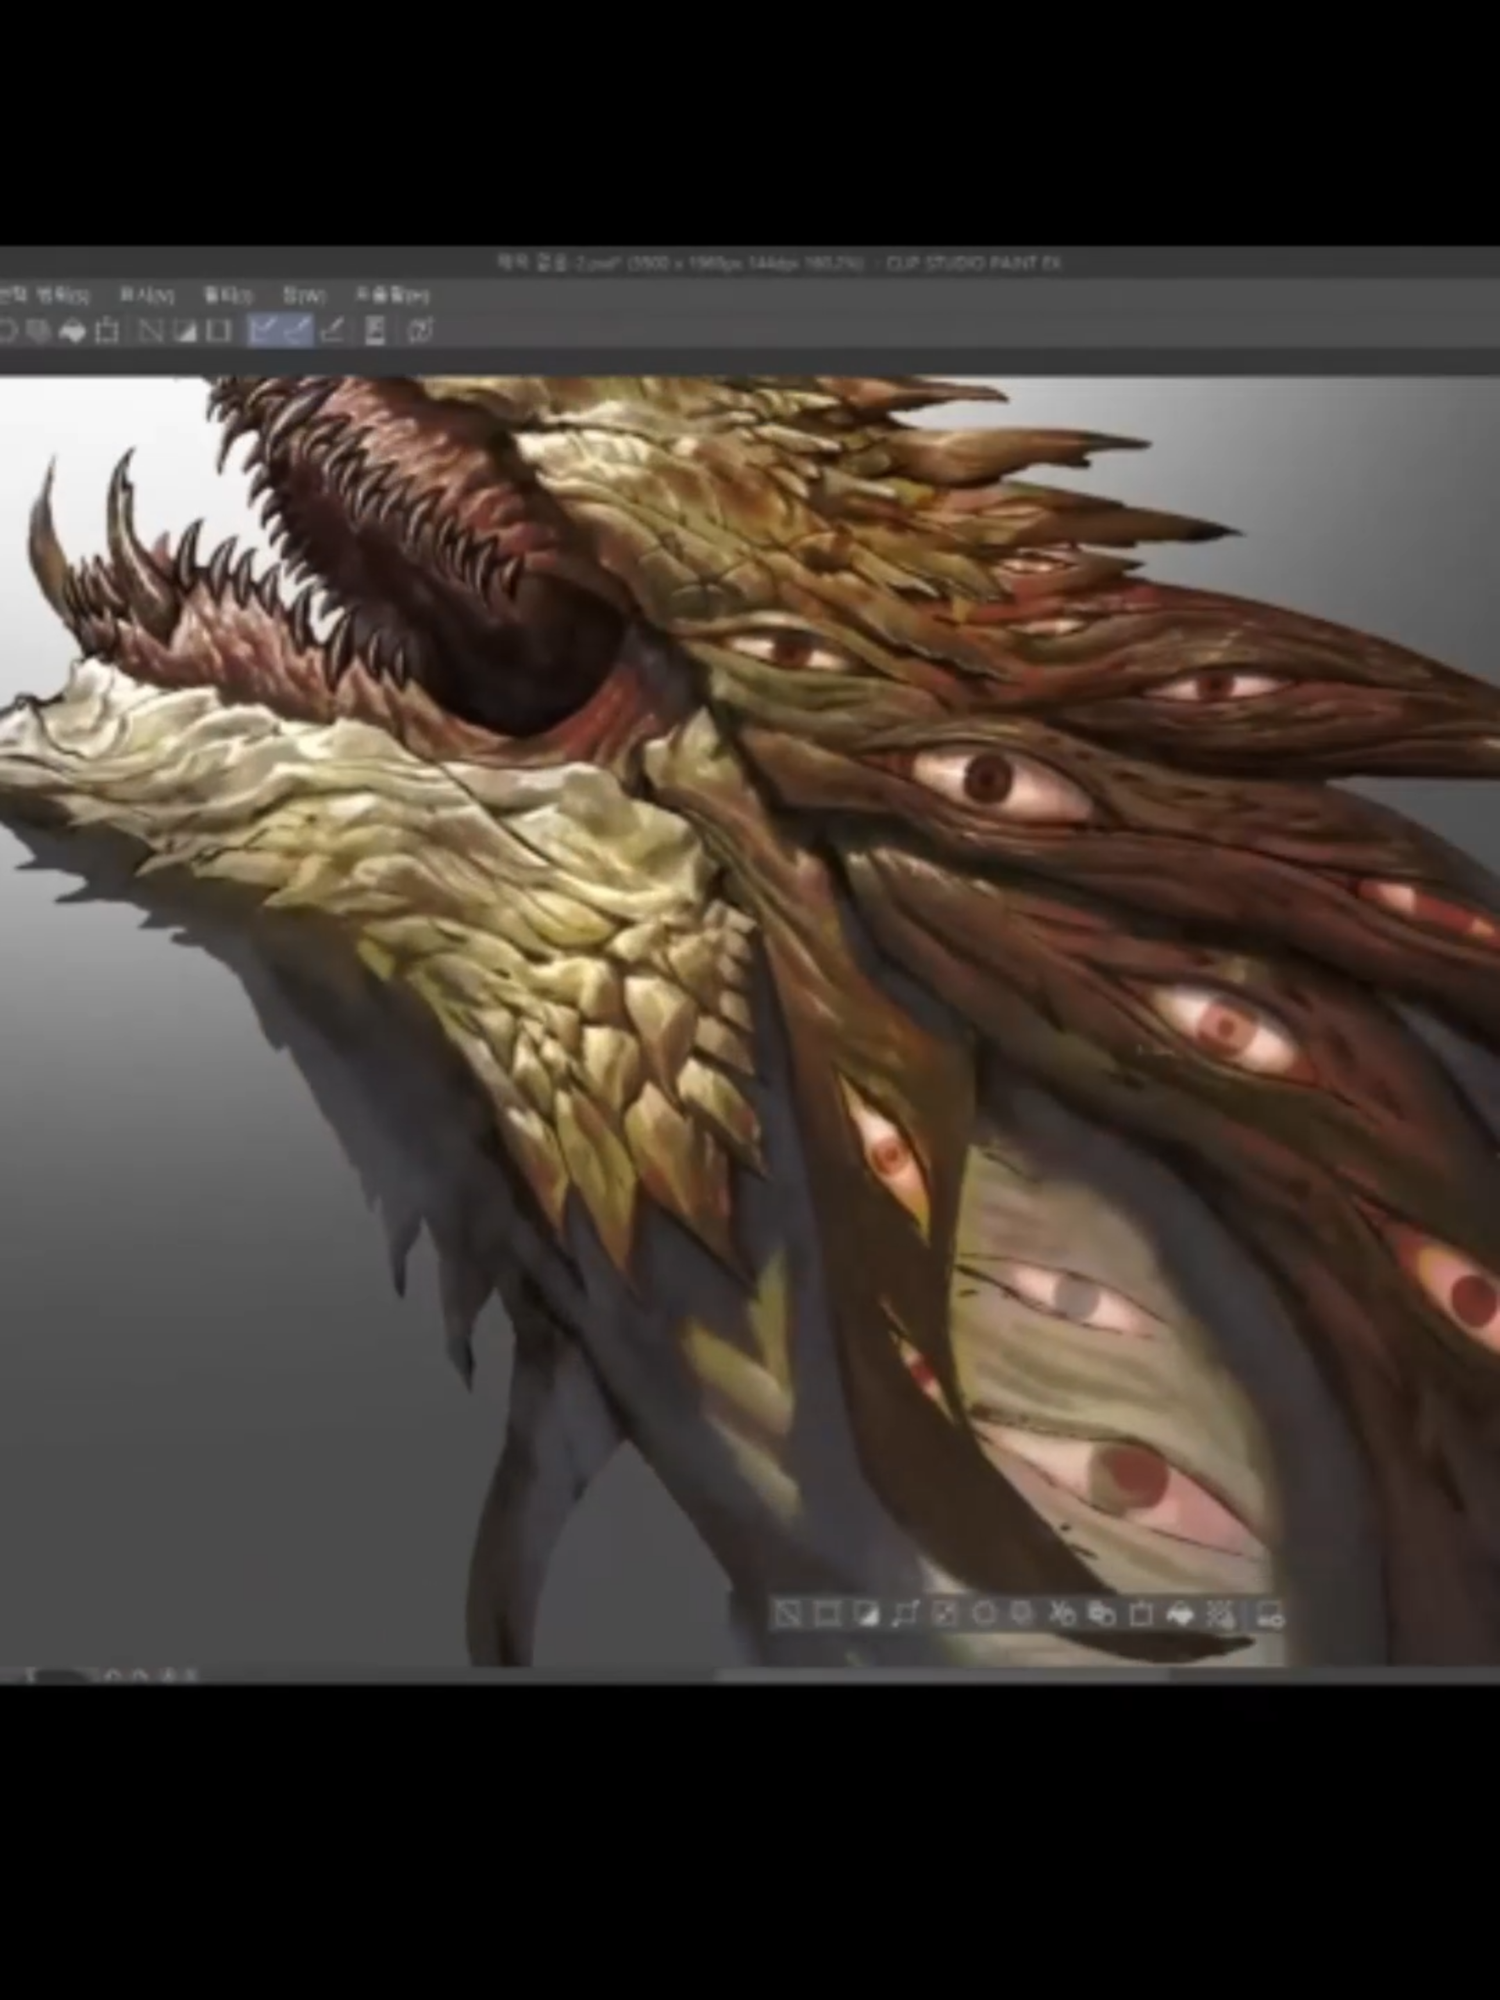This screenshot has width=1500, height=2000.
Task: Crop to selection in the selection launcher
Action: pos(826,1614)
